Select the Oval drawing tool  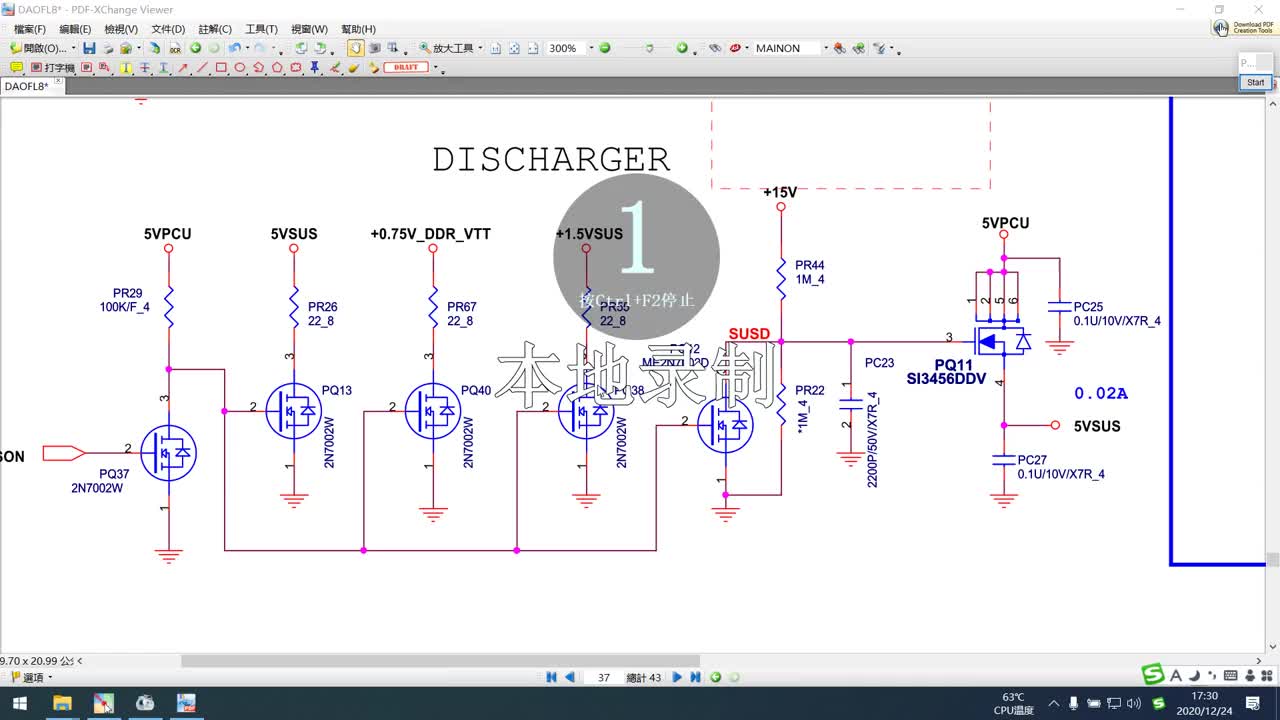[240, 67]
